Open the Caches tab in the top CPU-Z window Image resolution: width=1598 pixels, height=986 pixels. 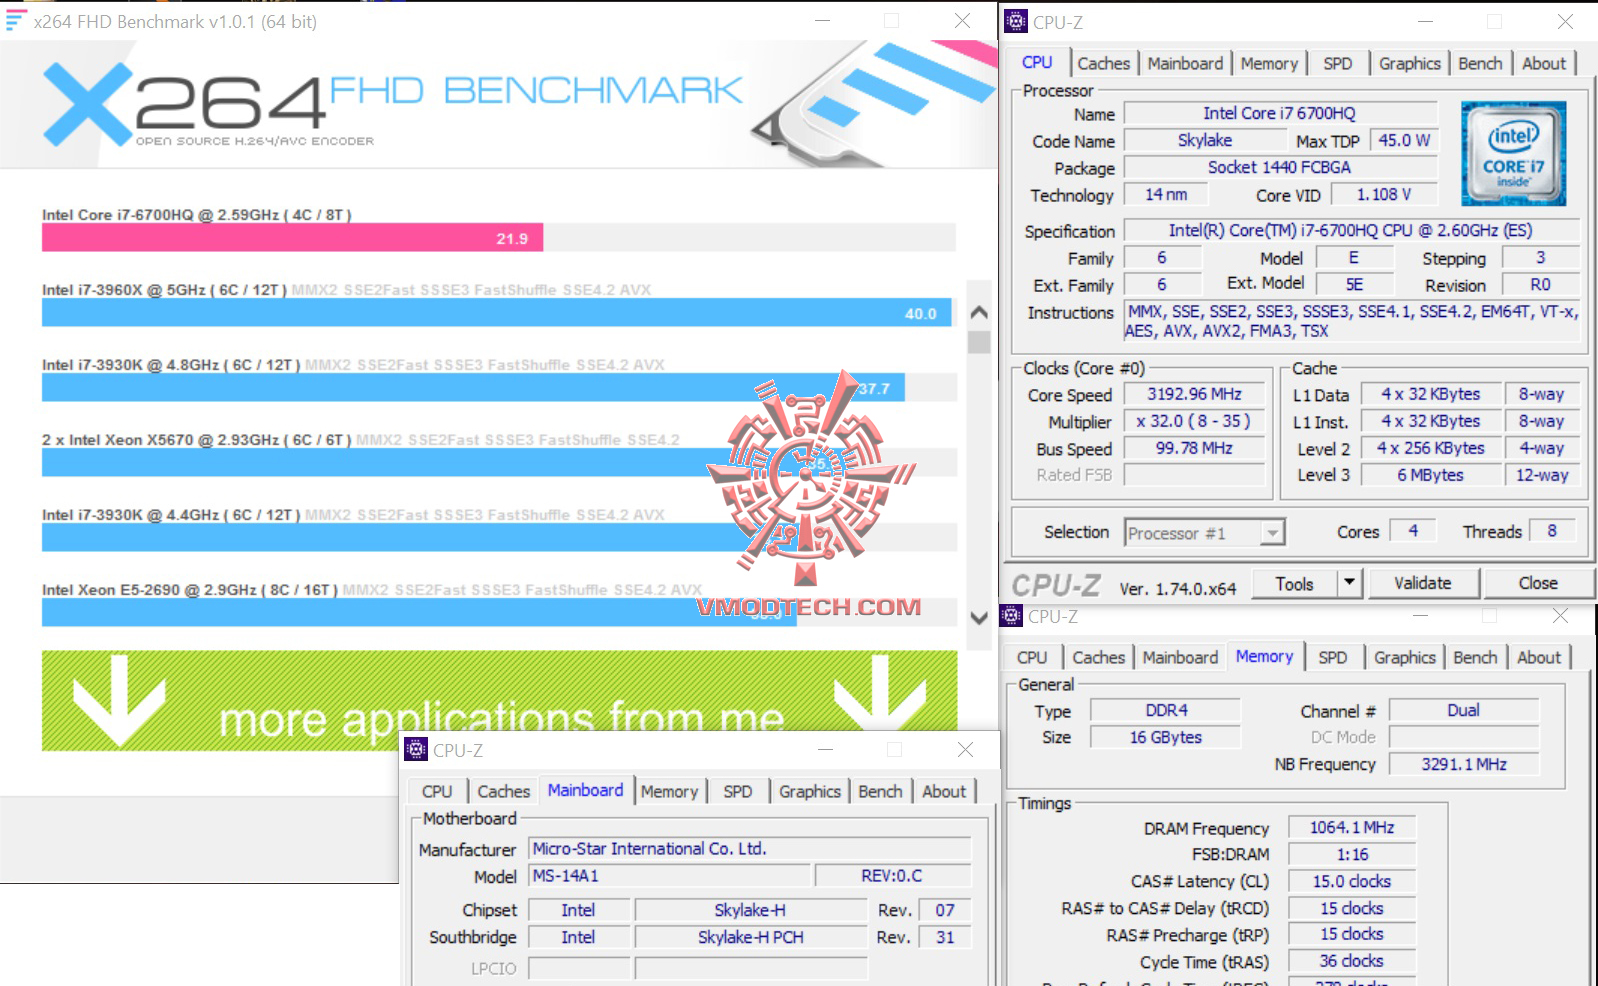click(1103, 63)
